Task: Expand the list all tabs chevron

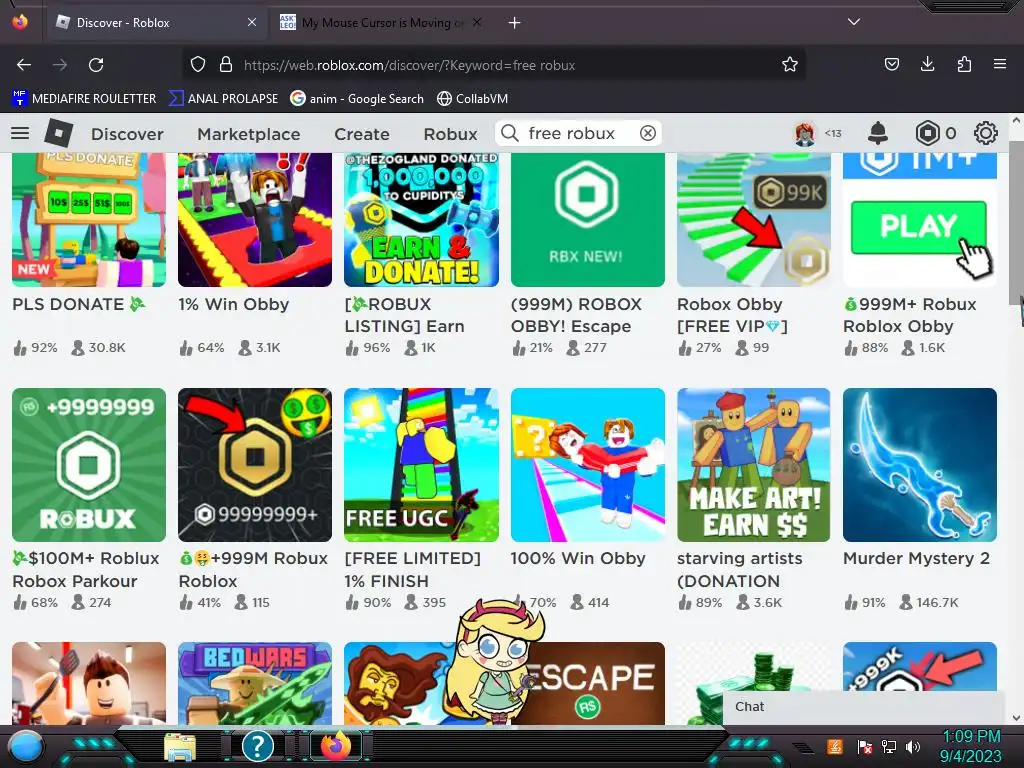Action: tap(854, 22)
